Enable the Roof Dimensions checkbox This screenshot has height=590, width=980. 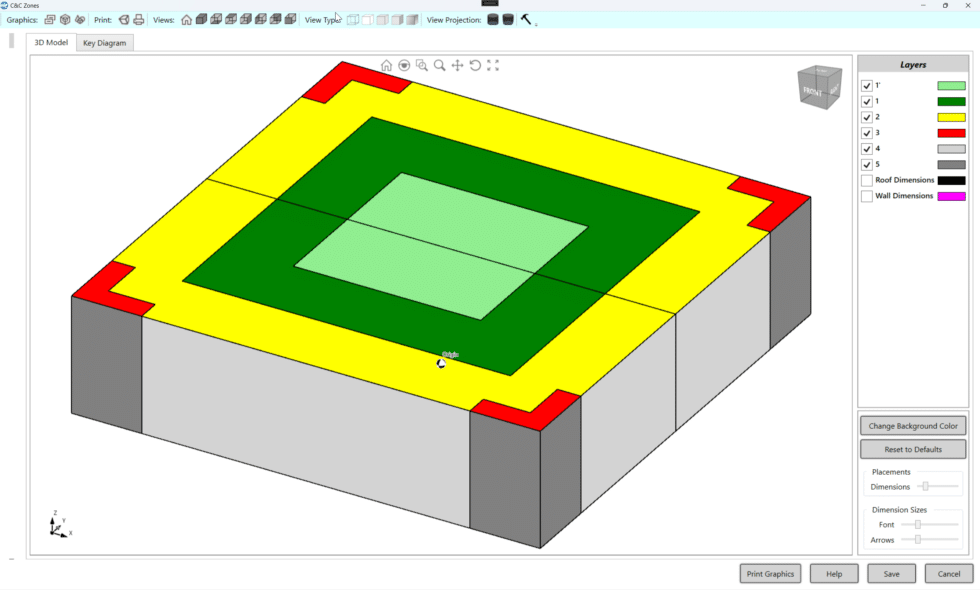click(867, 181)
